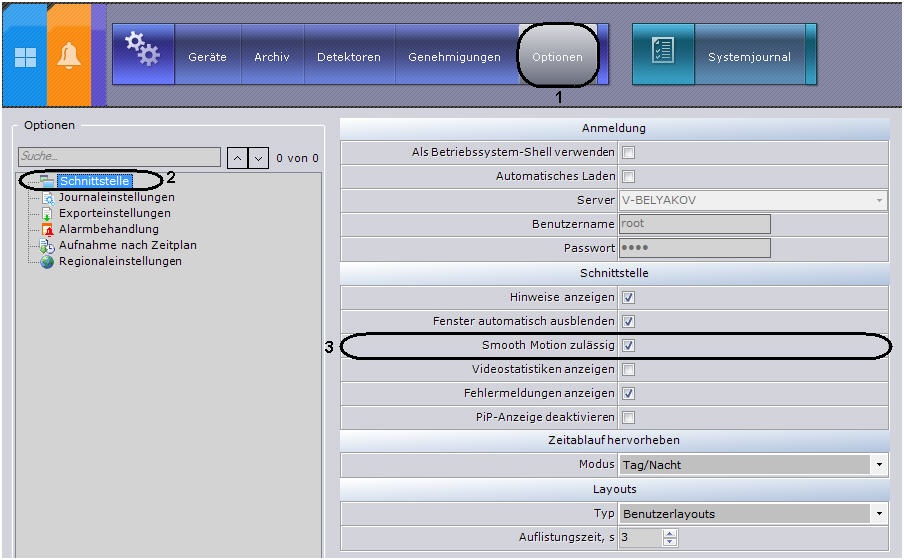
Task: Click the Auflistungszeit value field
Action: point(640,538)
